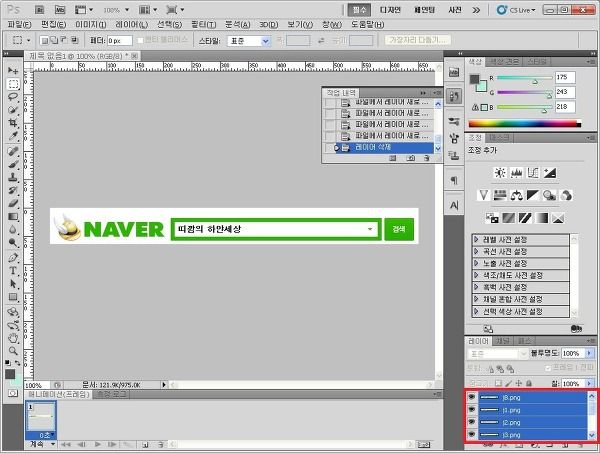Hide the j1.png layer

pos(471,410)
